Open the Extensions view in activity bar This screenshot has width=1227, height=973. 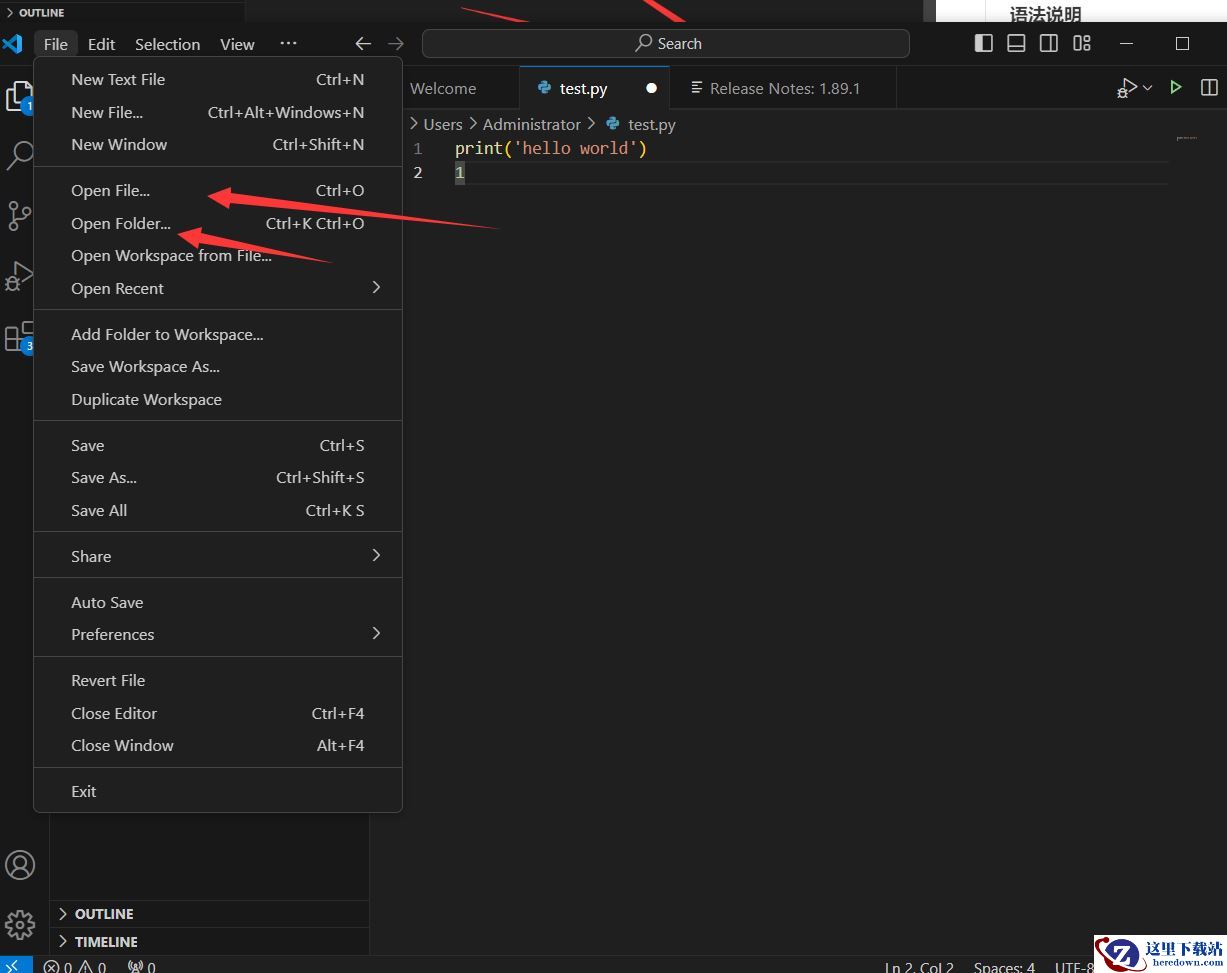tap(19, 337)
